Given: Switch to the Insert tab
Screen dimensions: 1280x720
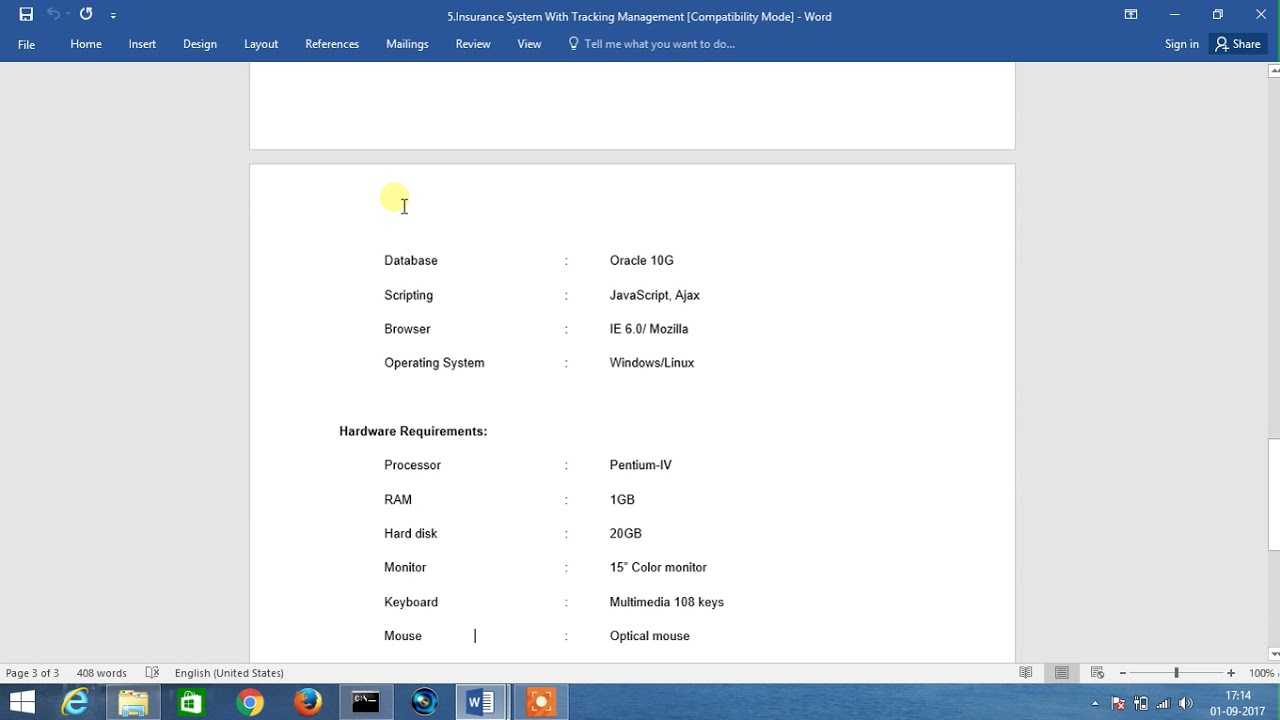Looking at the screenshot, I should 142,44.
